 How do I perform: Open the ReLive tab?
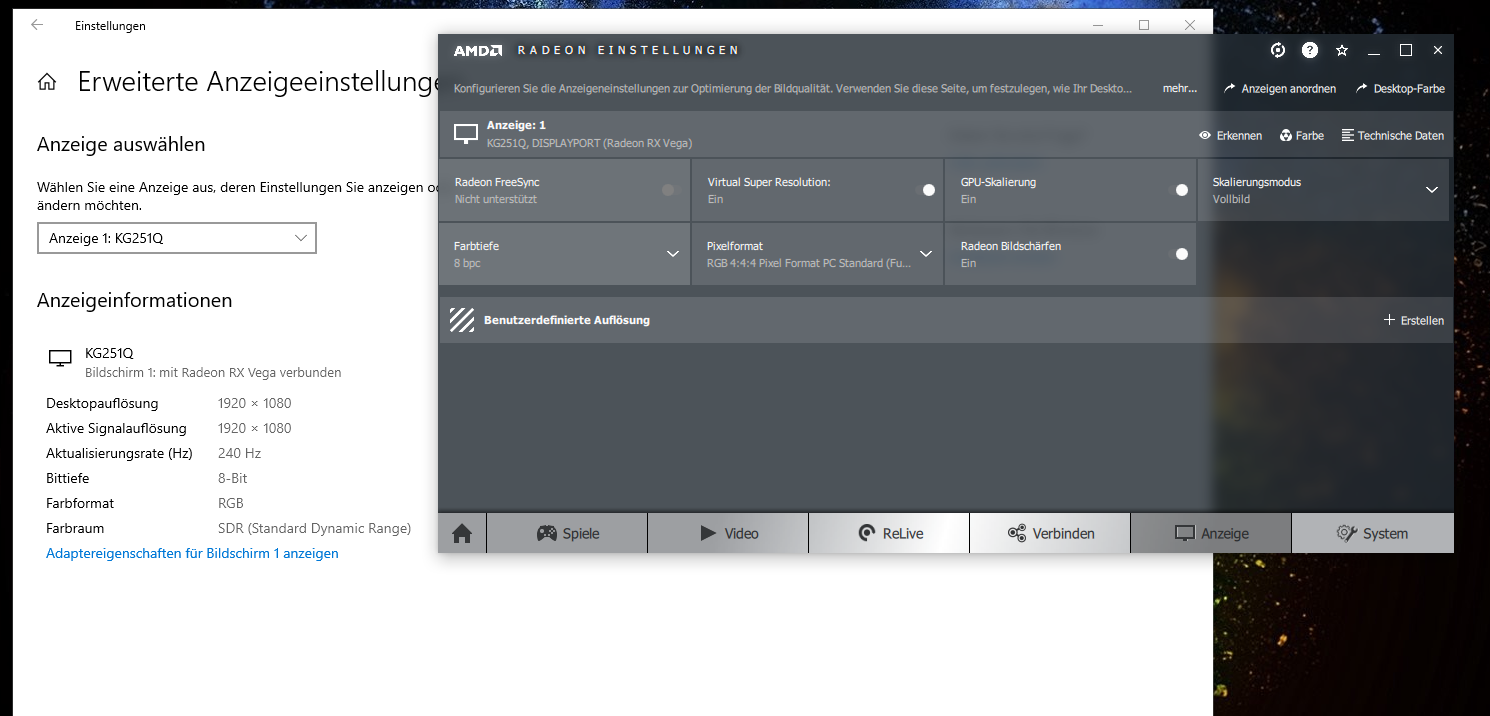[889, 533]
